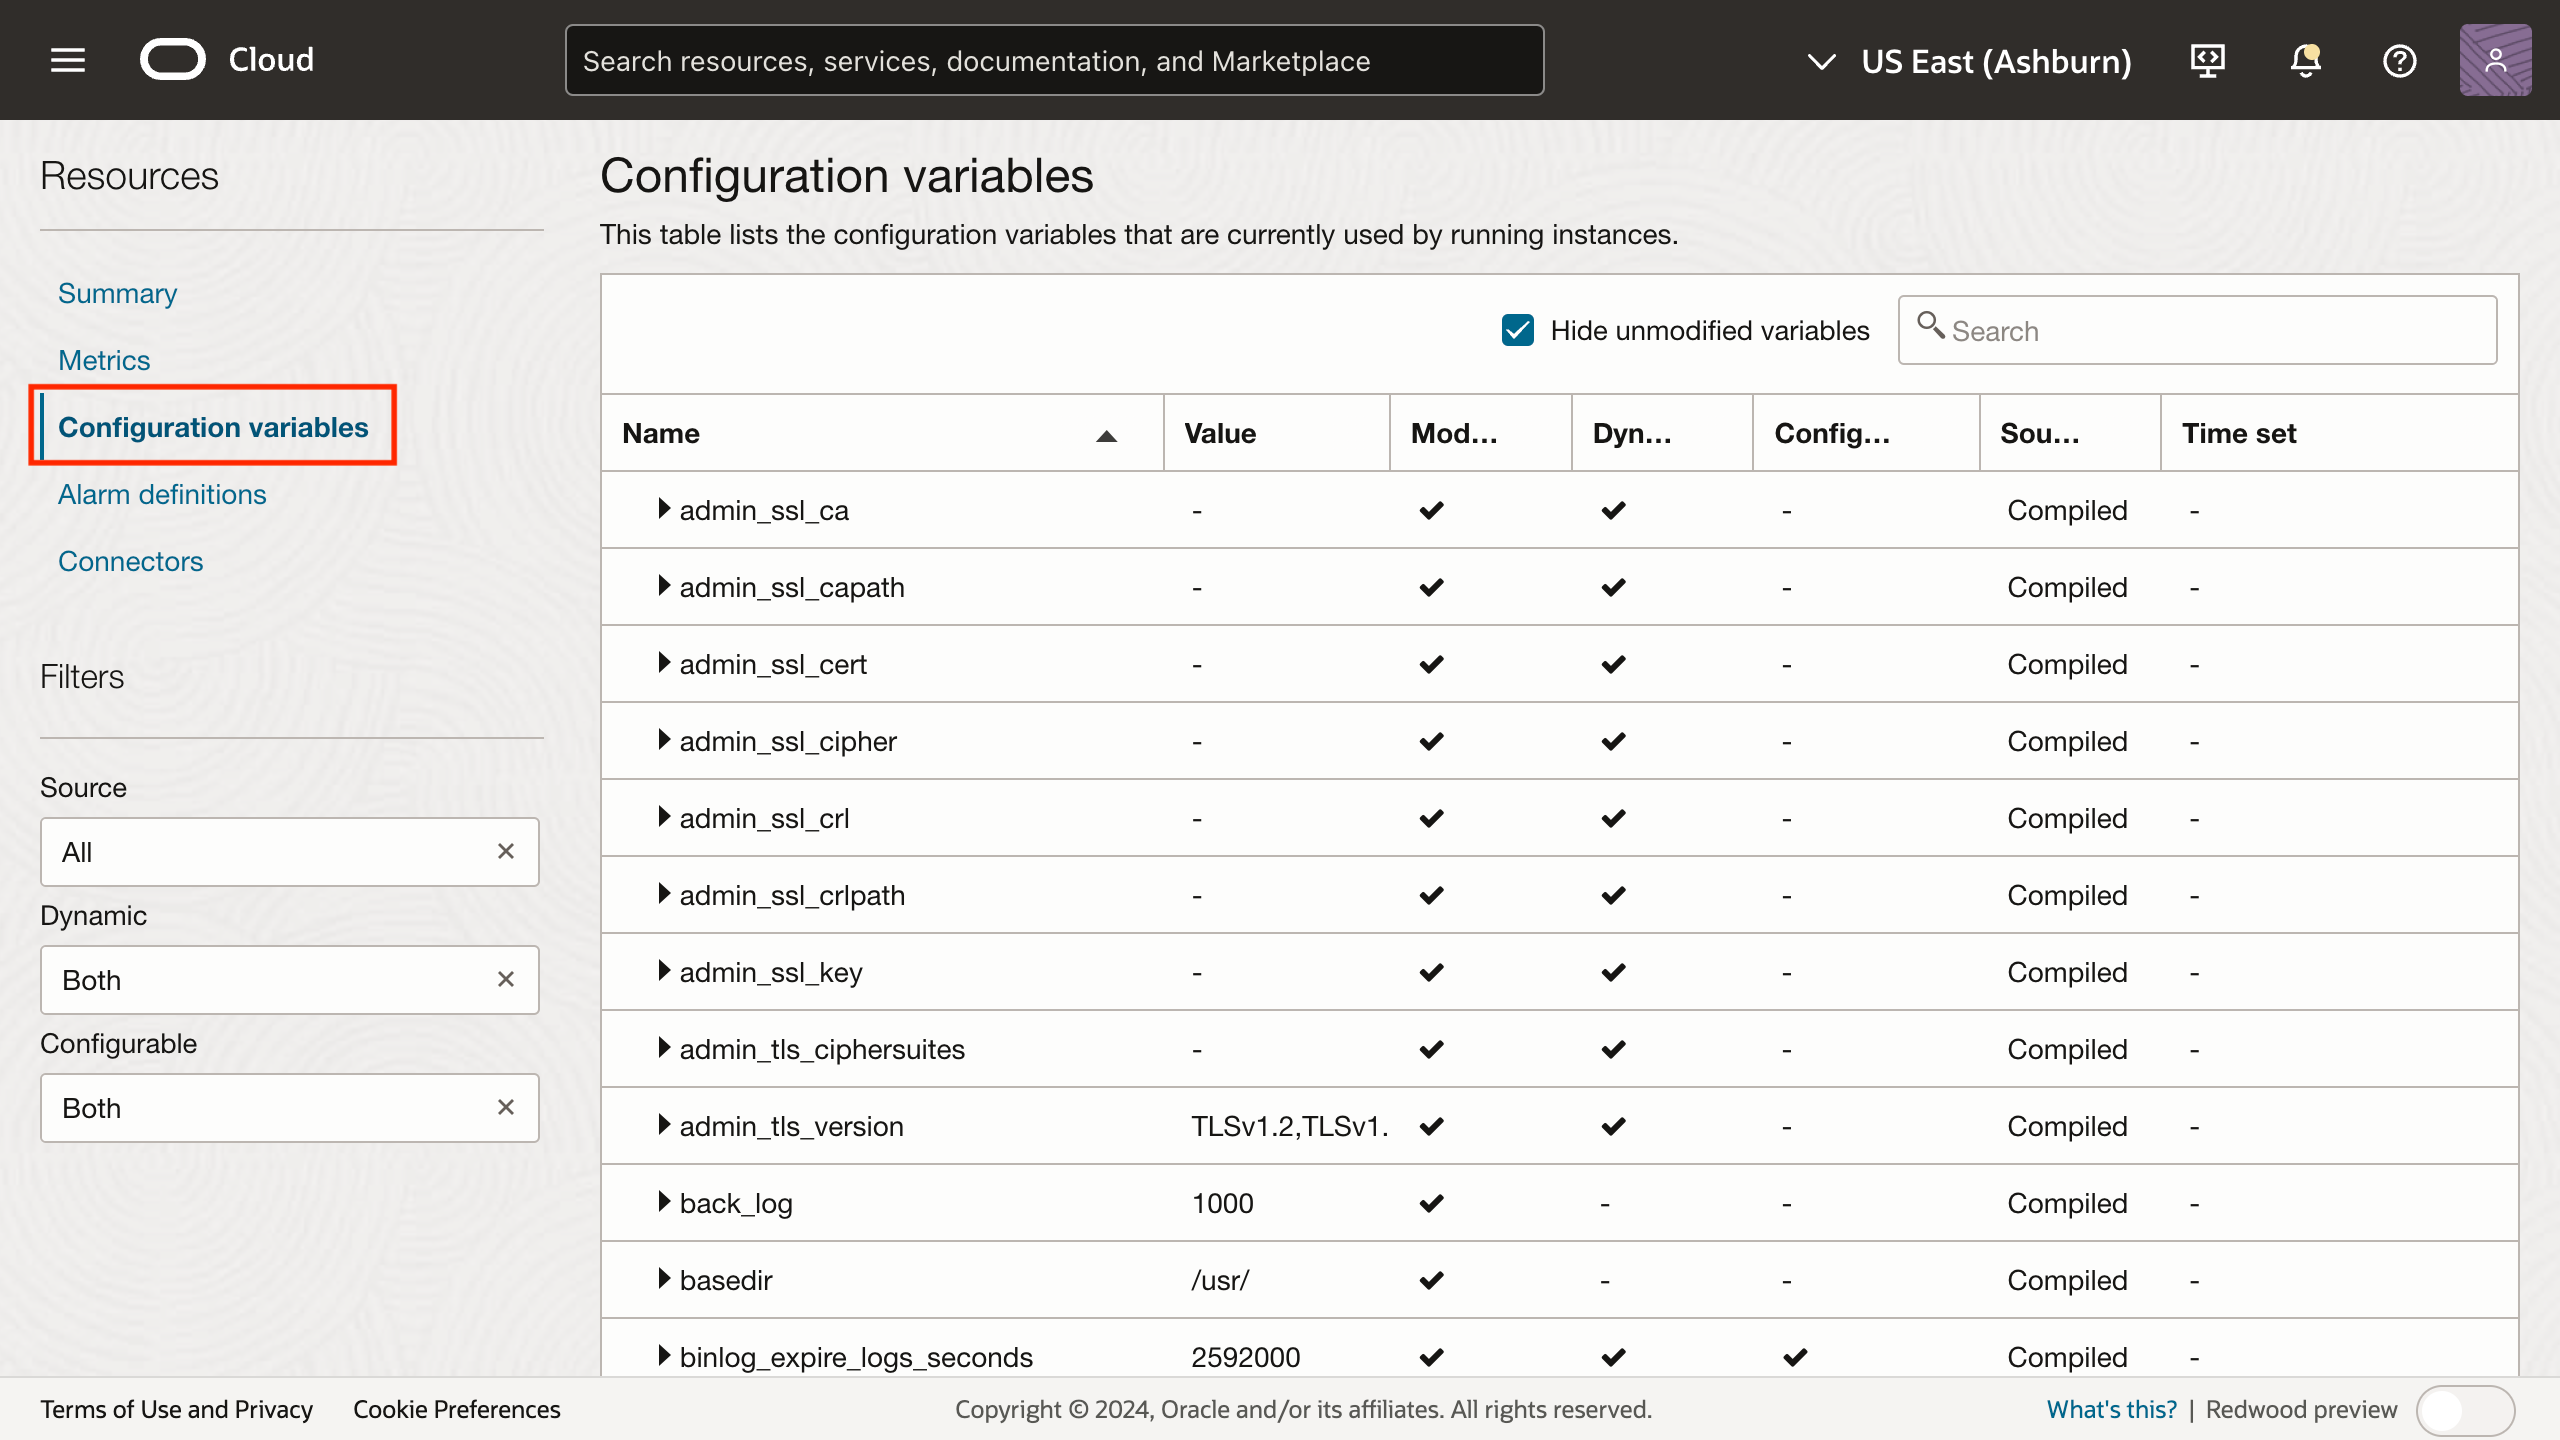This screenshot has width=2560, height=1440.
Task: Clear the Dynamic filter using its X icon
Action: [x=505, y=980]
